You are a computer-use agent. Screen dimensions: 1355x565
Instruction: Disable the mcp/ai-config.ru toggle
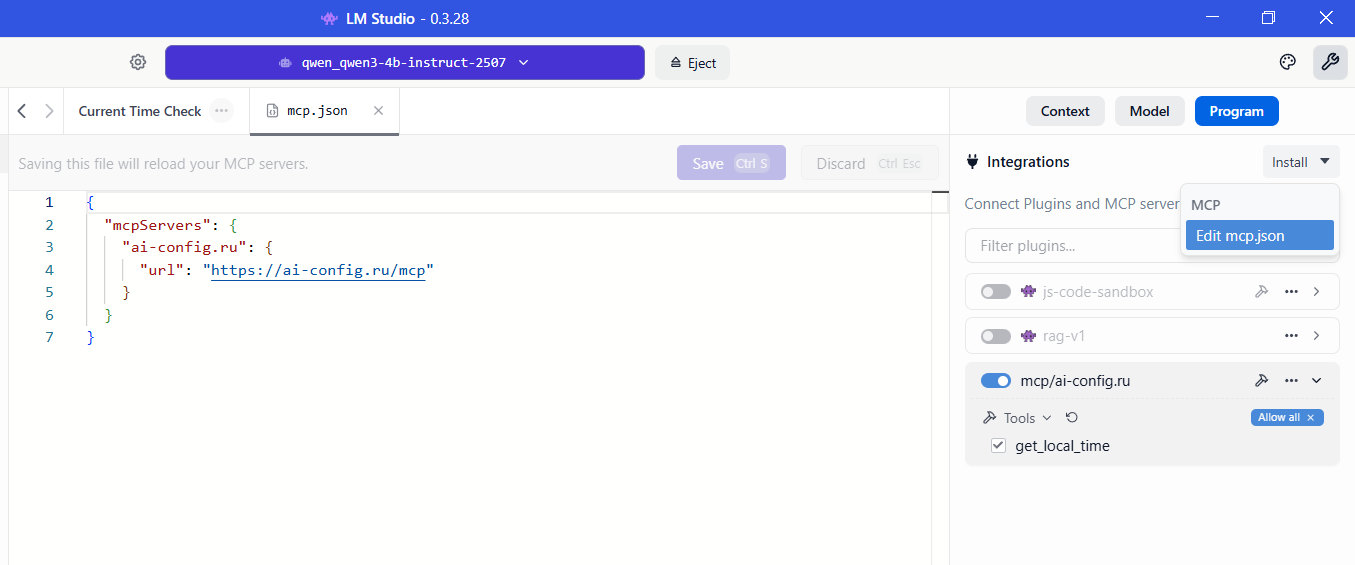(995, 380)
